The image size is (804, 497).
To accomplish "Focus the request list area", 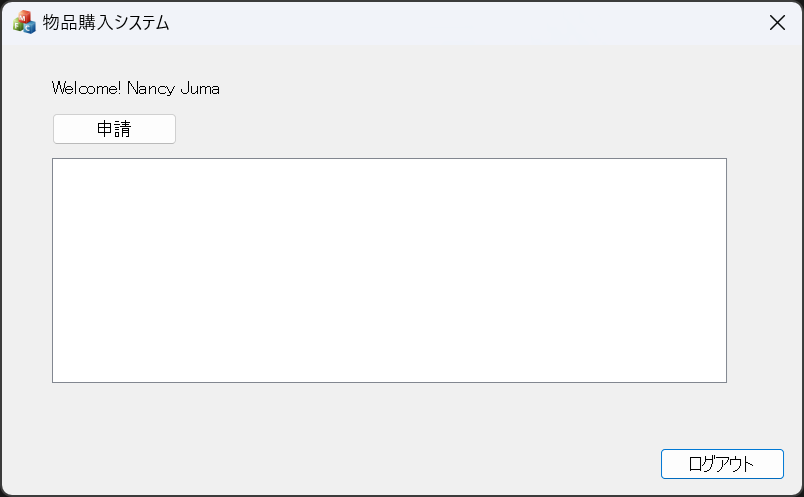I will (x=389, y=270).
